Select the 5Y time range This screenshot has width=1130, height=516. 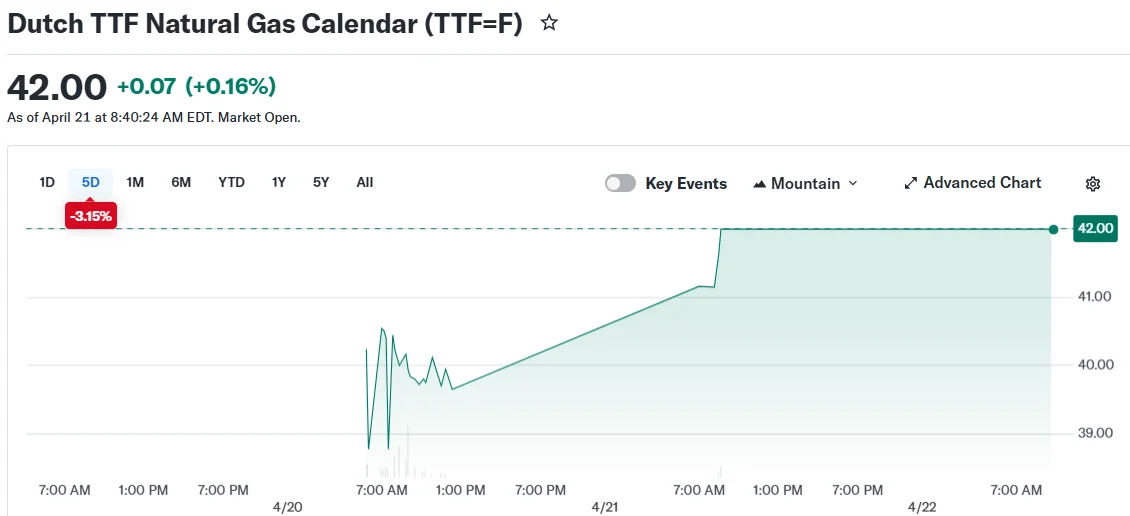coord(321,182)
